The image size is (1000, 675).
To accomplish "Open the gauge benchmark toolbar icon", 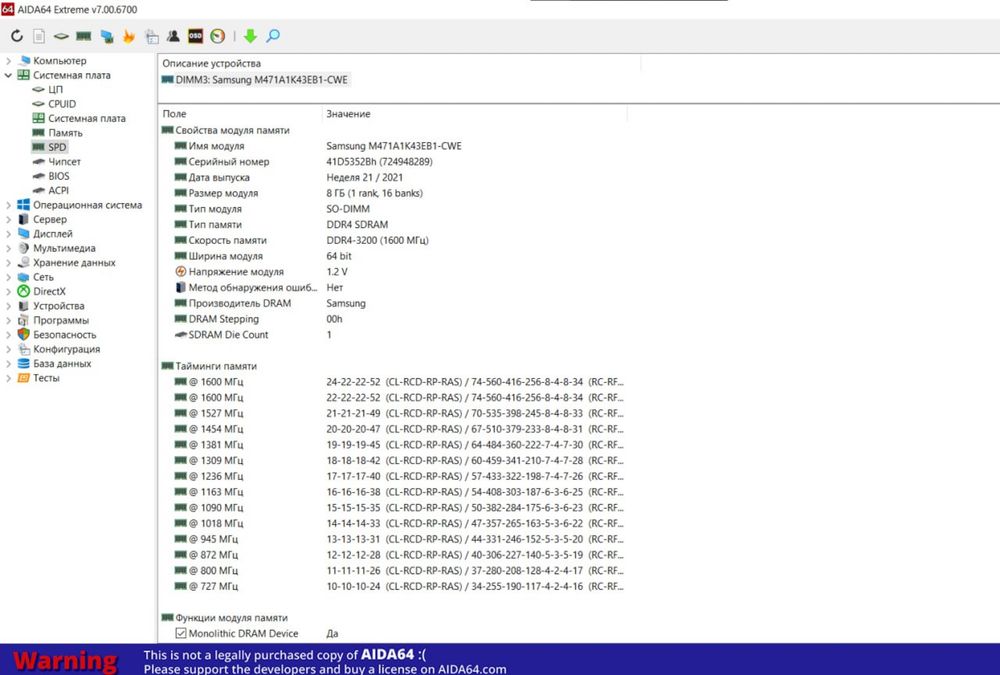I will [217, 36].
